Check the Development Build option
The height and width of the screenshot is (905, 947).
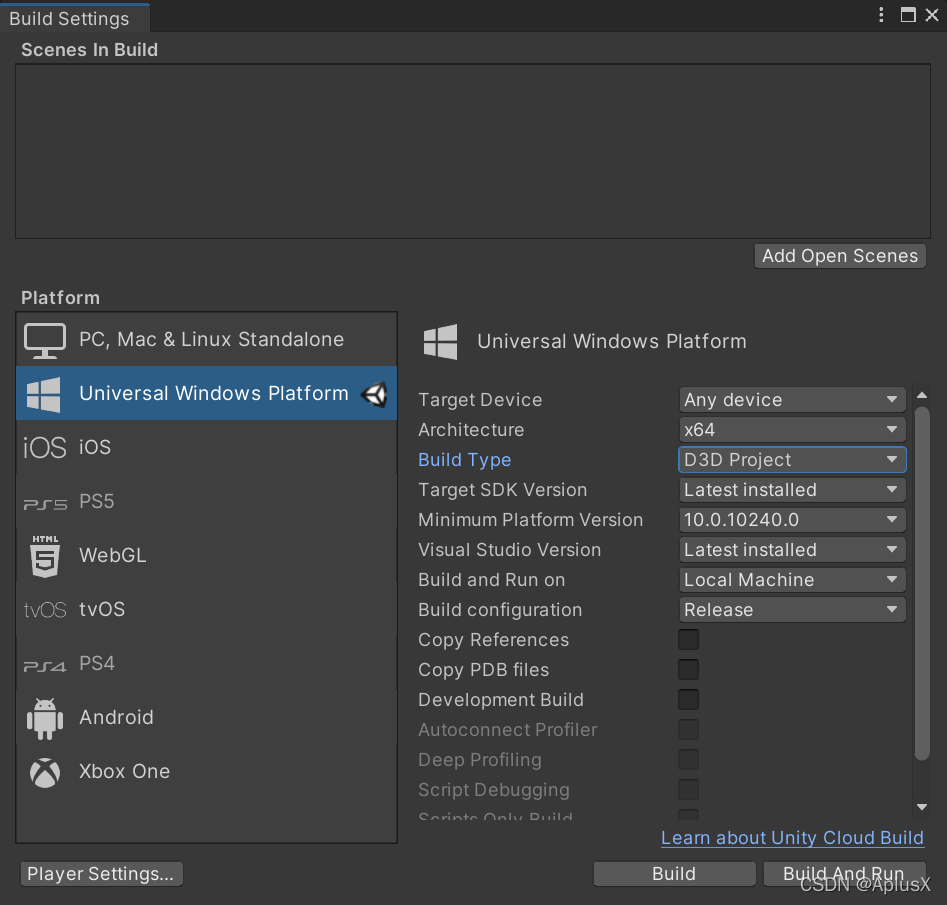[x=688, y=699]
